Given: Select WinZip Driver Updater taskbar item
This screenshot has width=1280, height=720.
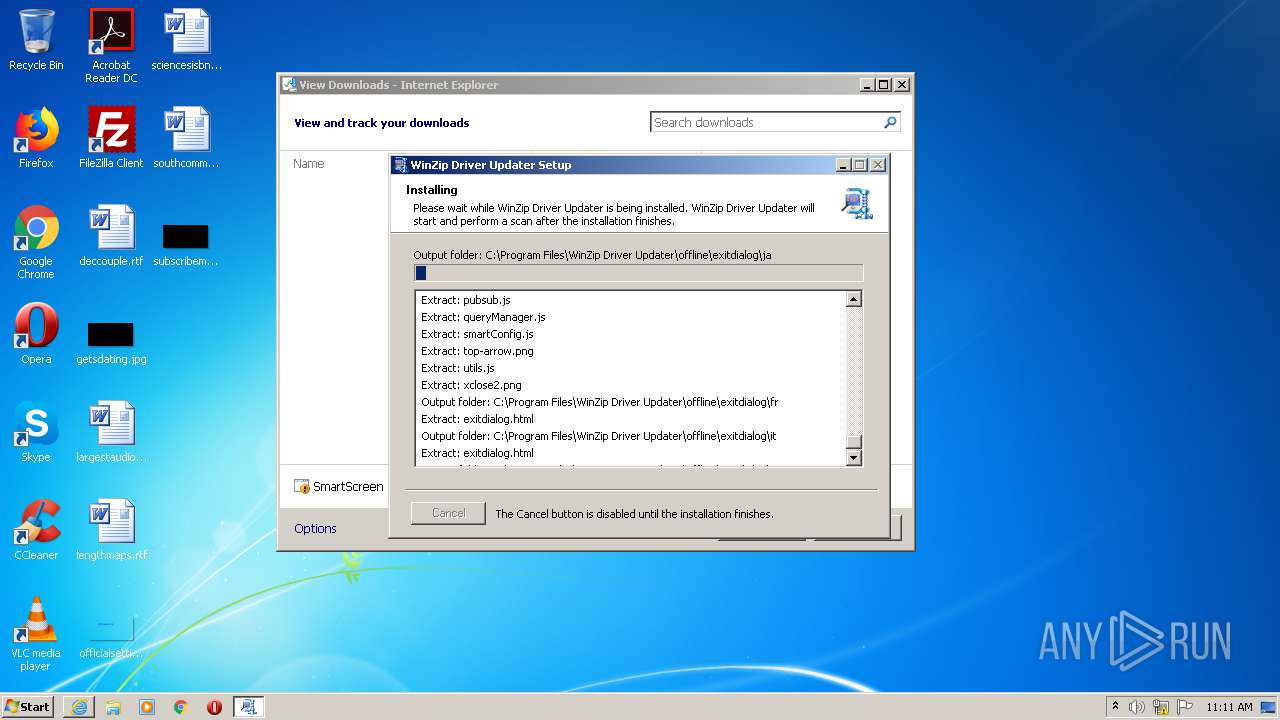Looking at the screenshot, I should (x=248, y=707).
